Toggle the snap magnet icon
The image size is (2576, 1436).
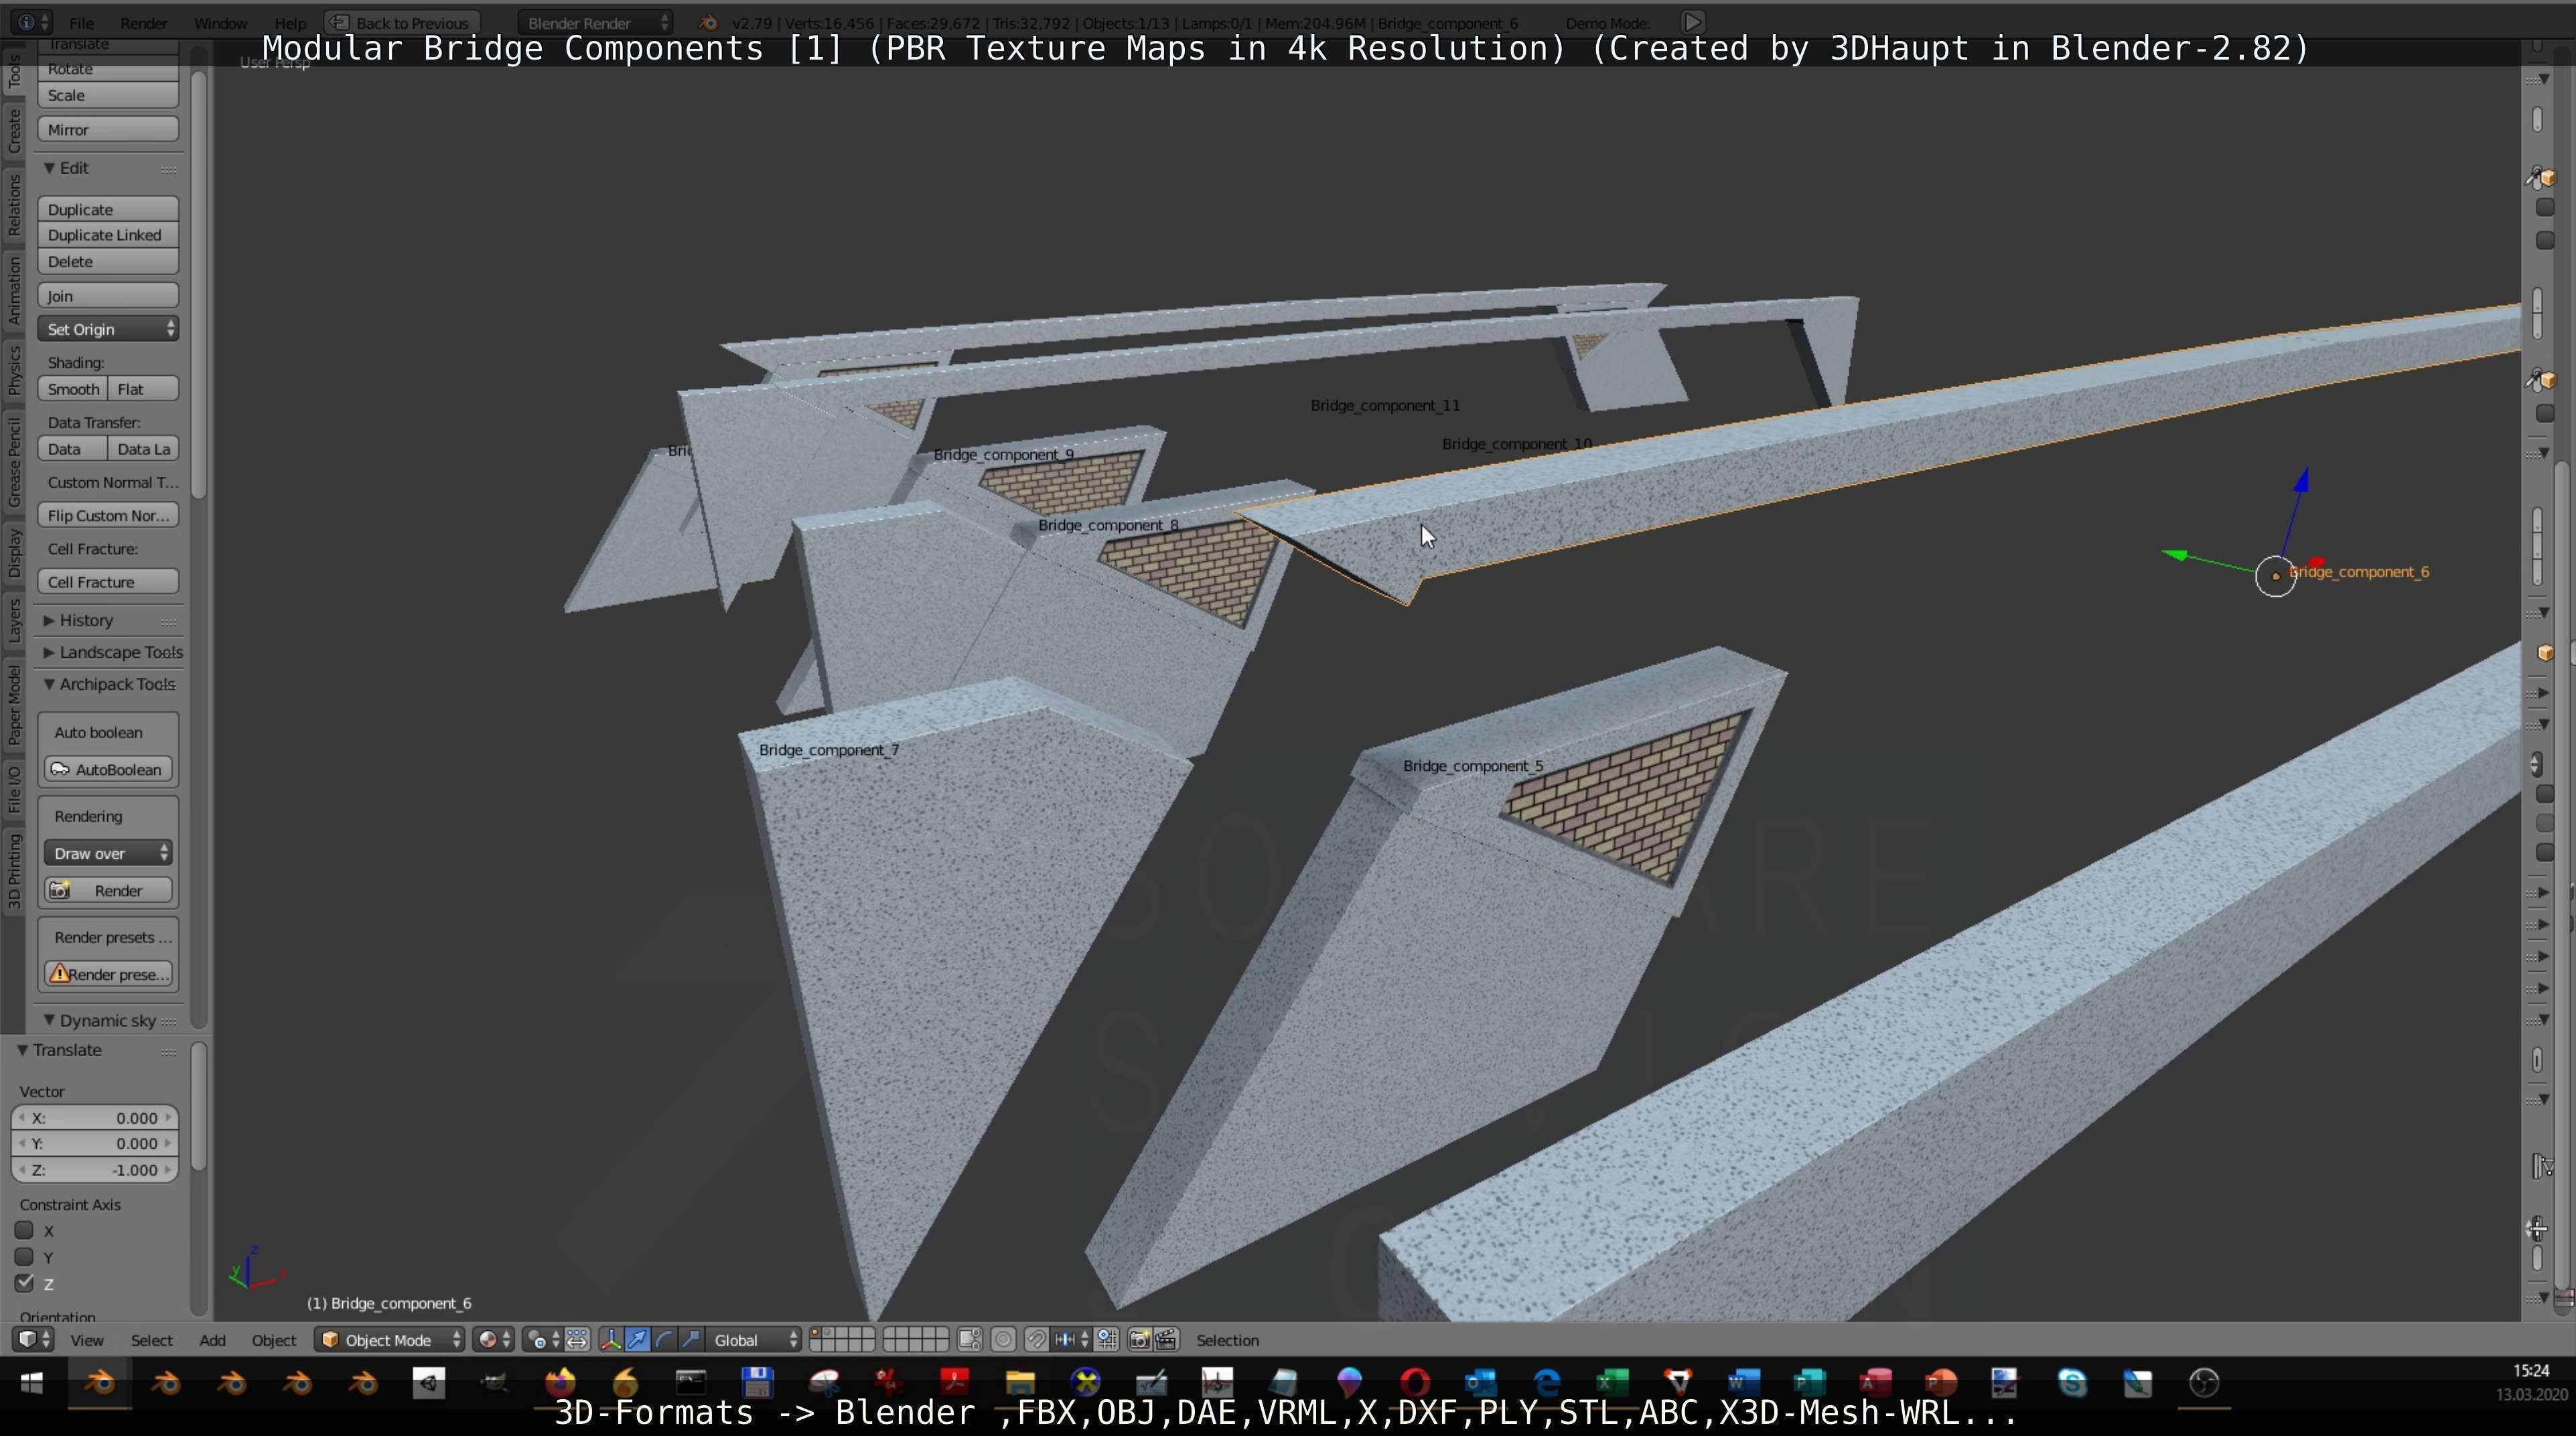(1037, 1340)
